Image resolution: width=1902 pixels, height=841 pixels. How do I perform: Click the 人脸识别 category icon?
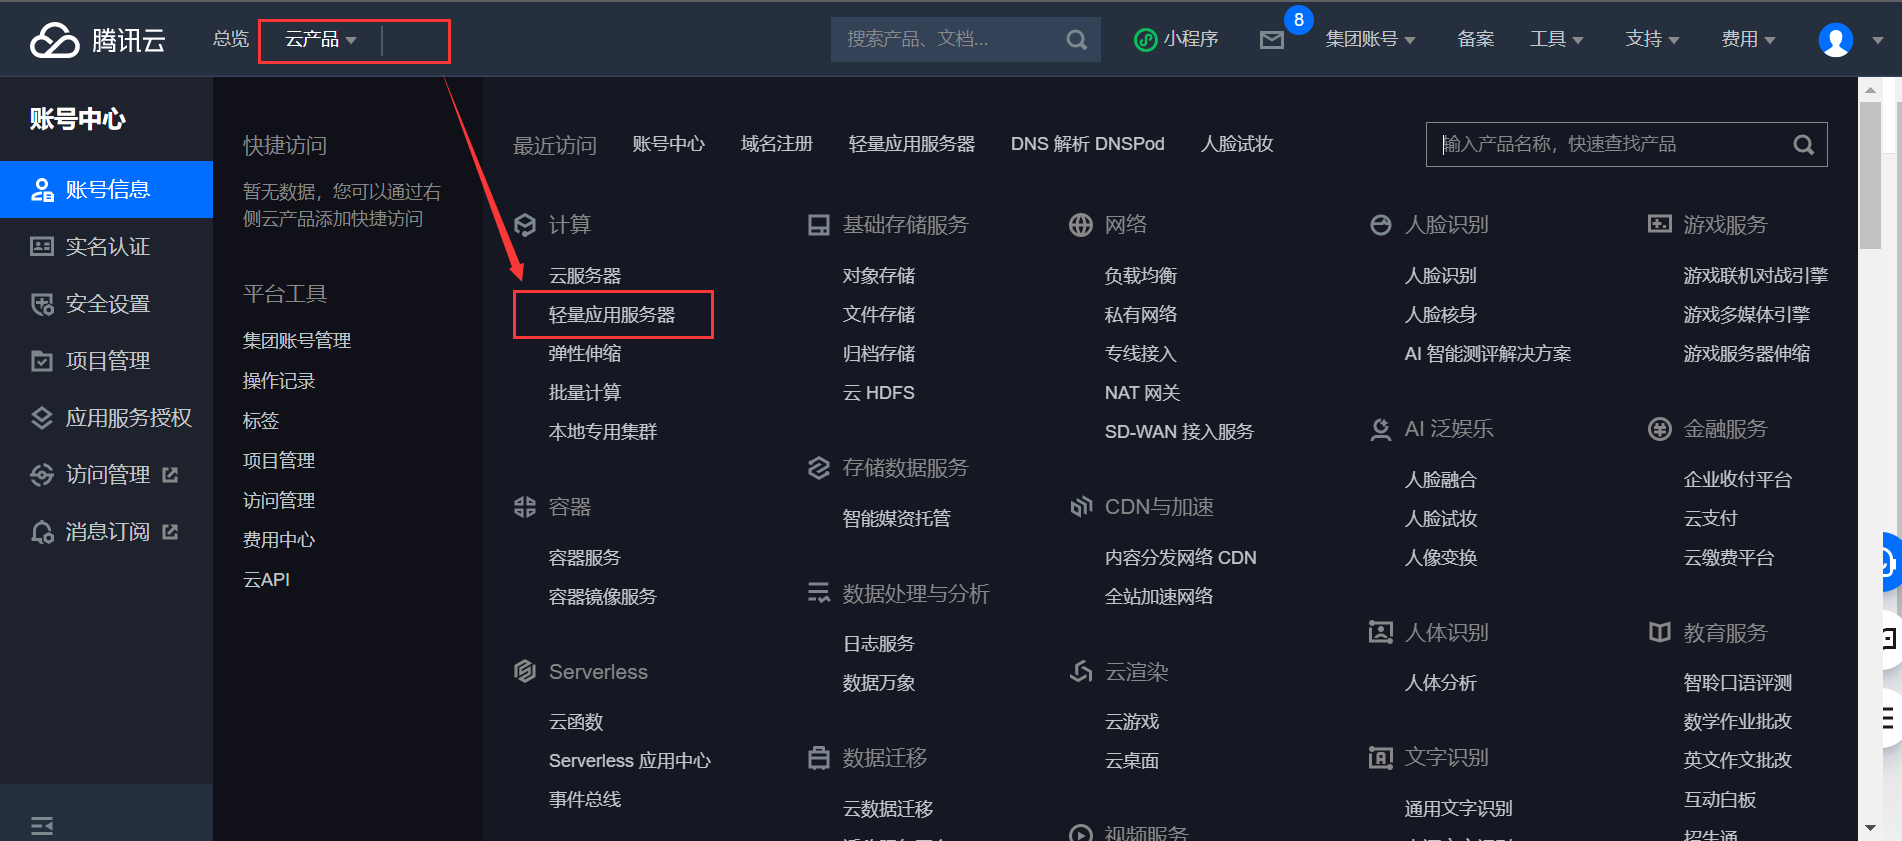1381,225
